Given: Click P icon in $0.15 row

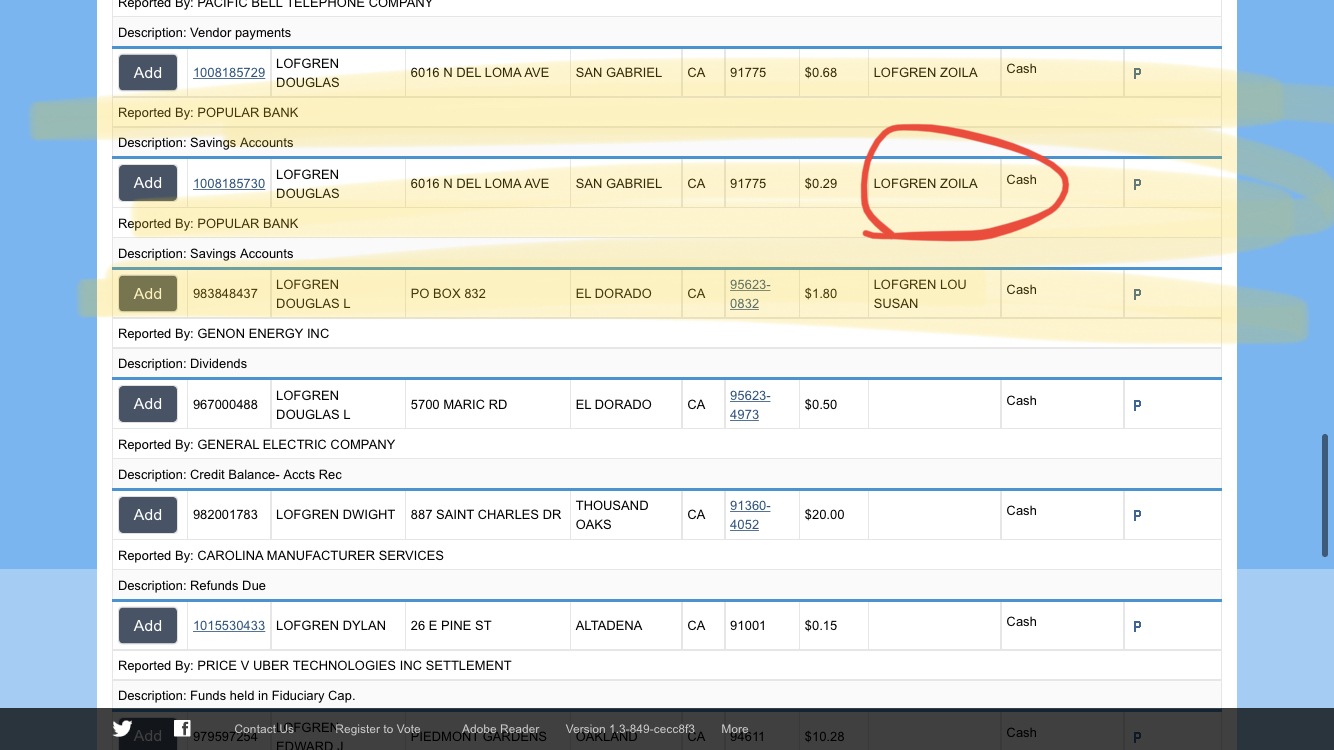Looking at the screenshot, I should point(1137,627).
